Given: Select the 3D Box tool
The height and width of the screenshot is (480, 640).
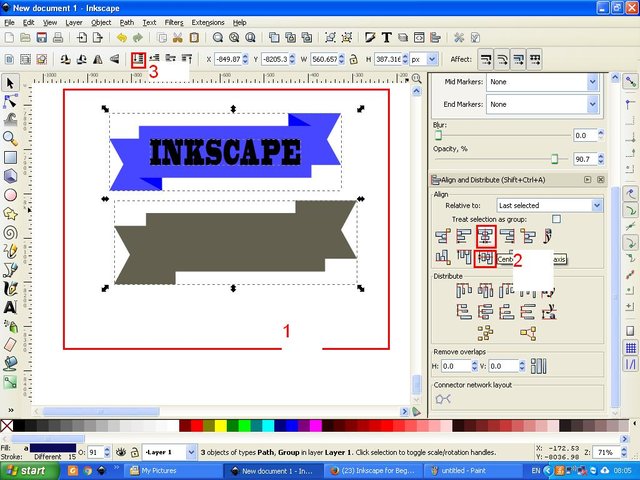Looking at the screenshot, I should (x=10, y=176).
